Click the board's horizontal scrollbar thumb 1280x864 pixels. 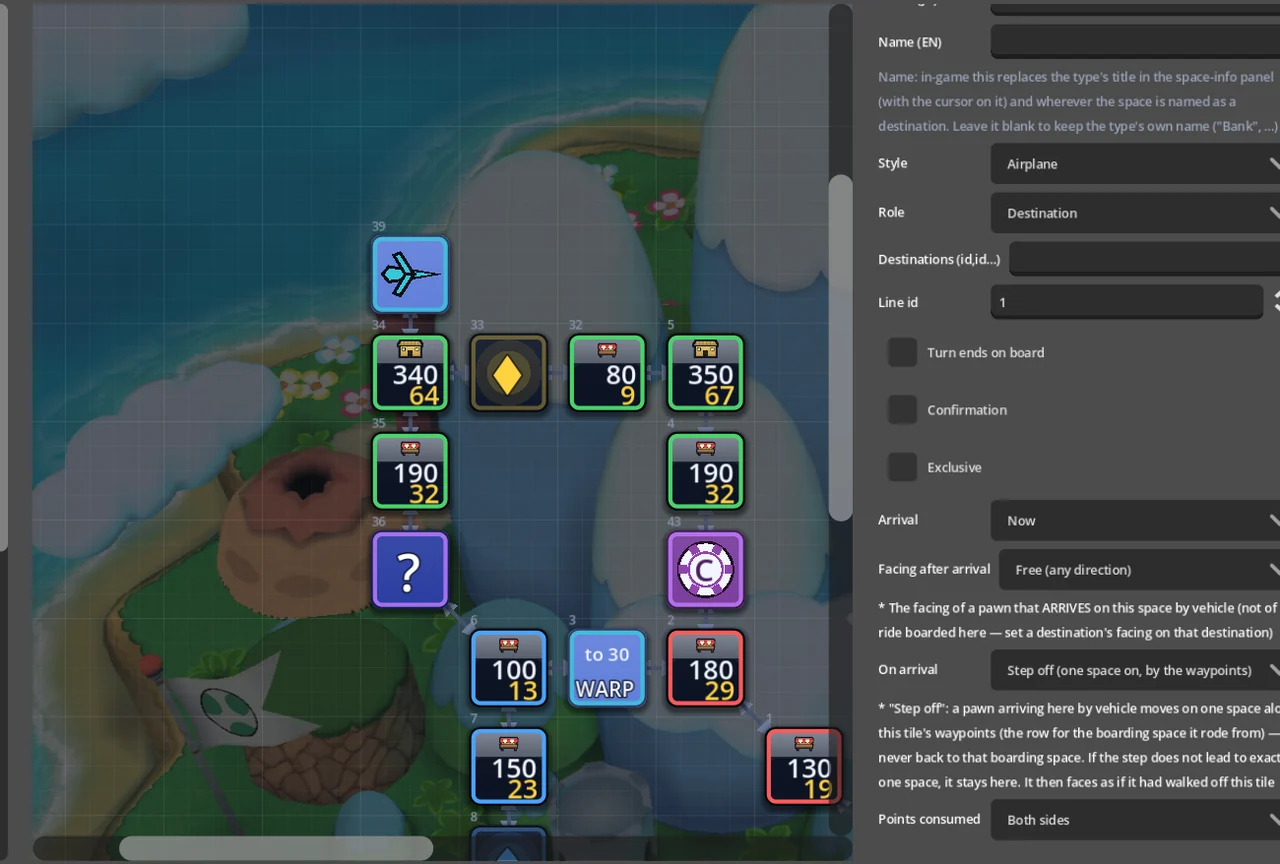(x=276, y=848)
